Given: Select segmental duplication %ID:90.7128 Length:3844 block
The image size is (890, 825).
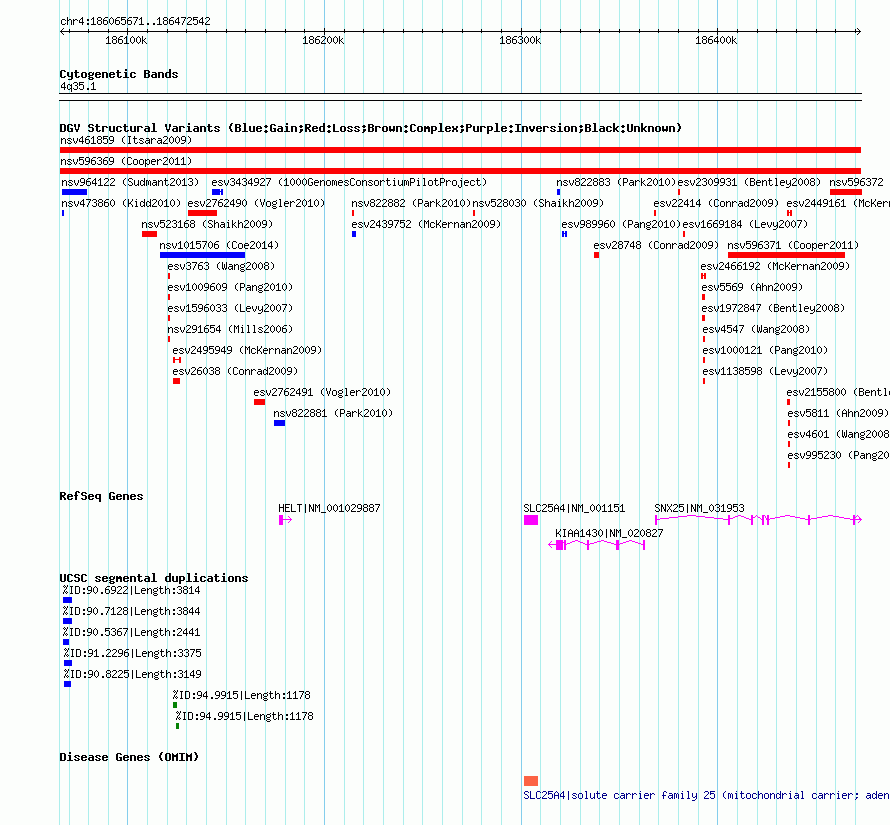Looking at the screenshot, I should [x=68, y=621].
